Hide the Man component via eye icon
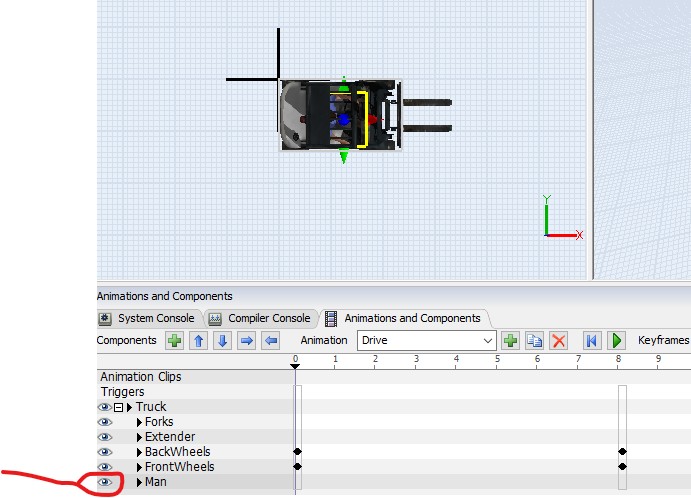 pos(105,482)
